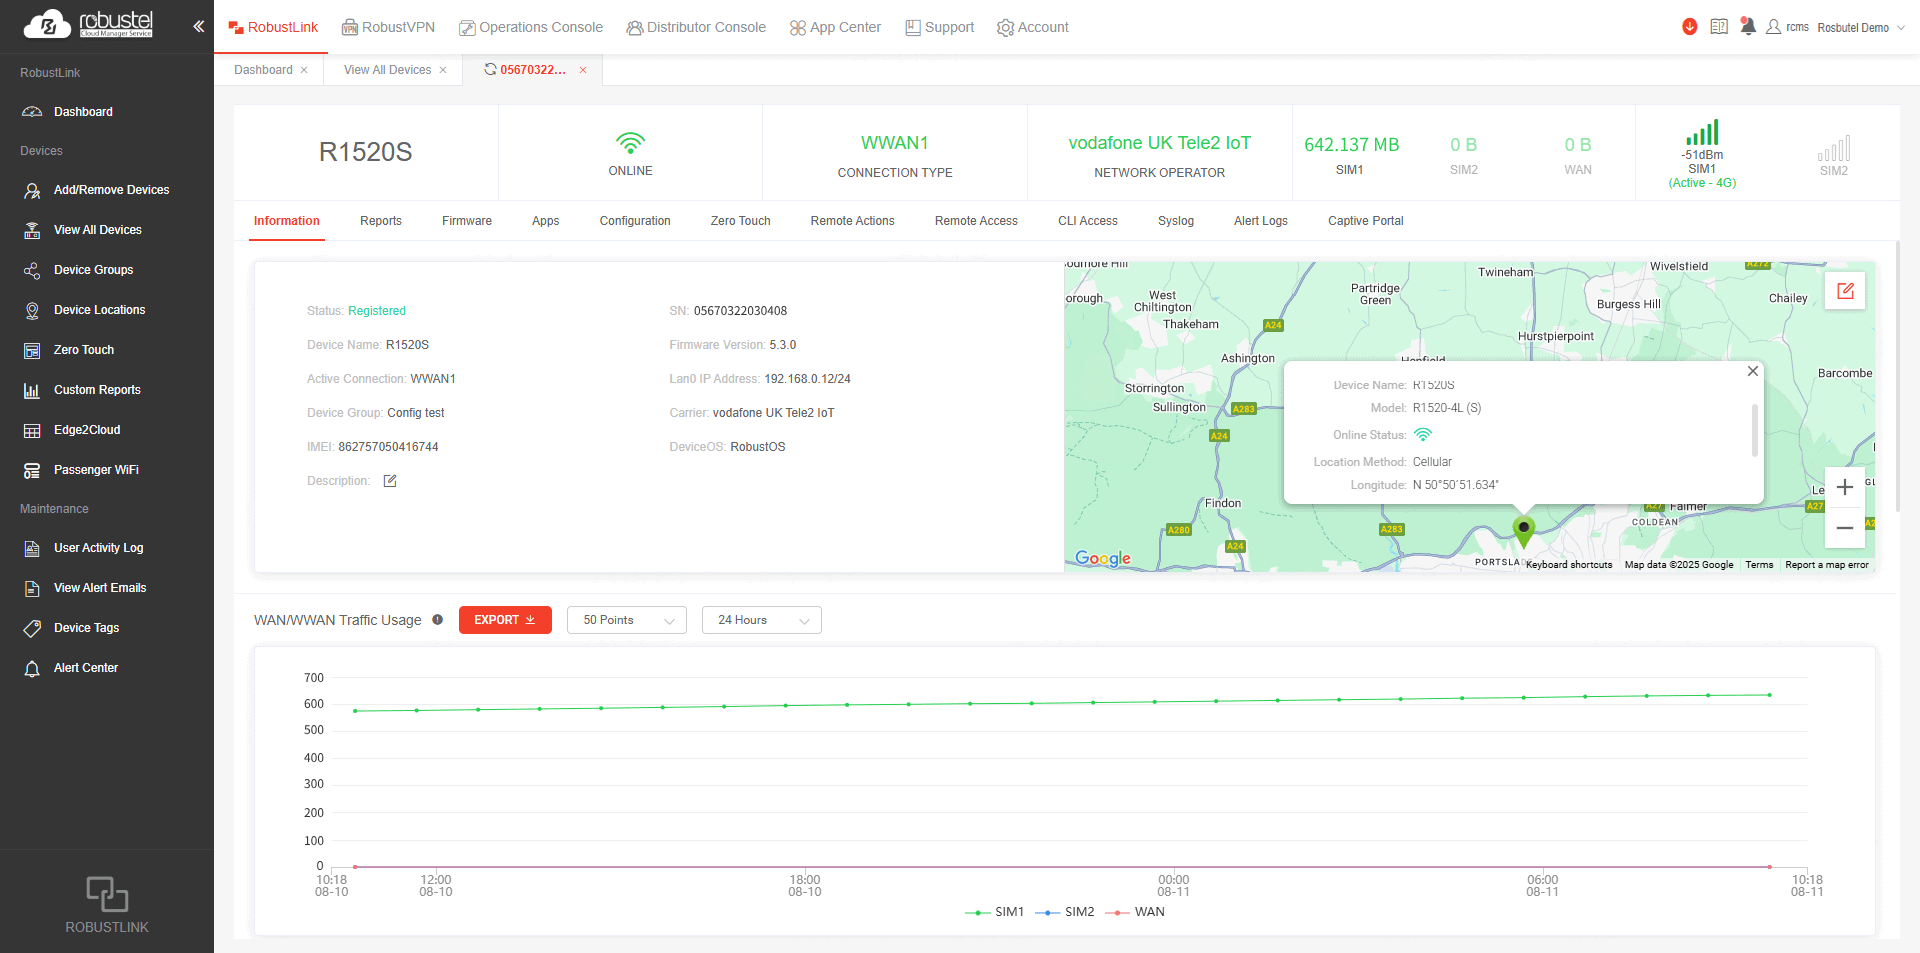
Task: Open the 50 Points dropdown
Action: [x=627, y=620]
